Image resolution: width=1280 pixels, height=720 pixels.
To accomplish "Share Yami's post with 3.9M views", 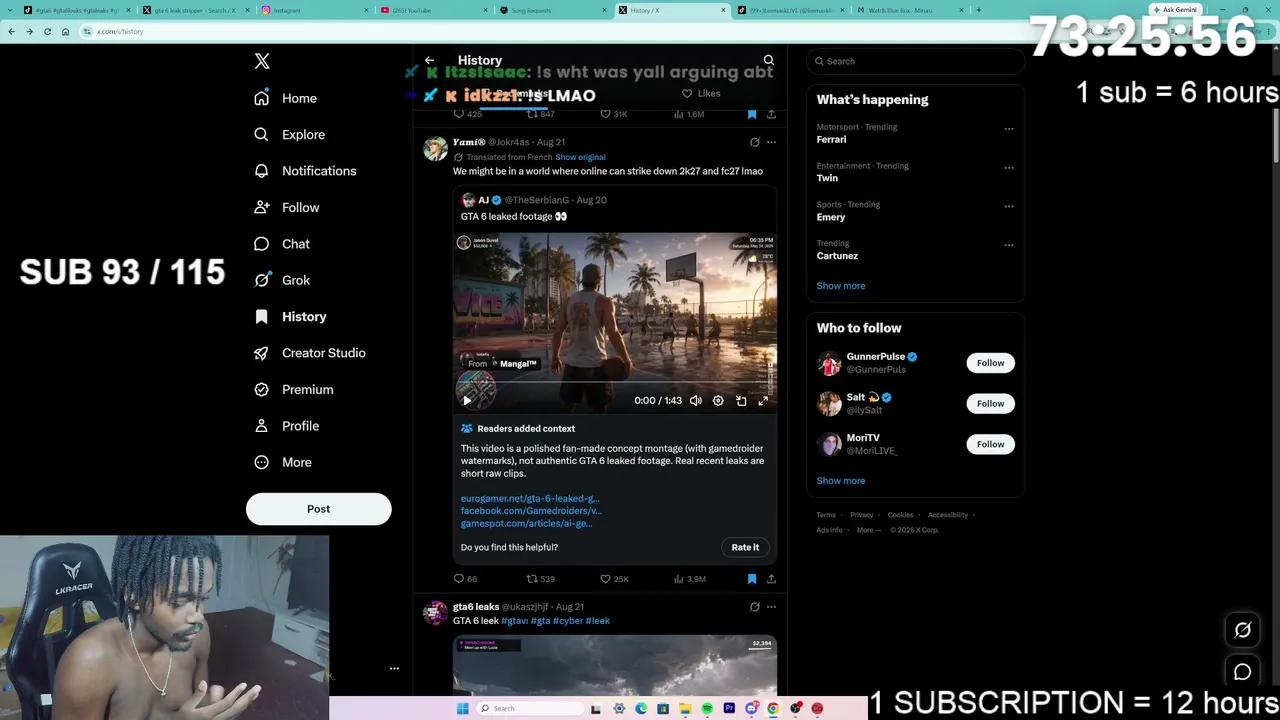I will 771,579.
